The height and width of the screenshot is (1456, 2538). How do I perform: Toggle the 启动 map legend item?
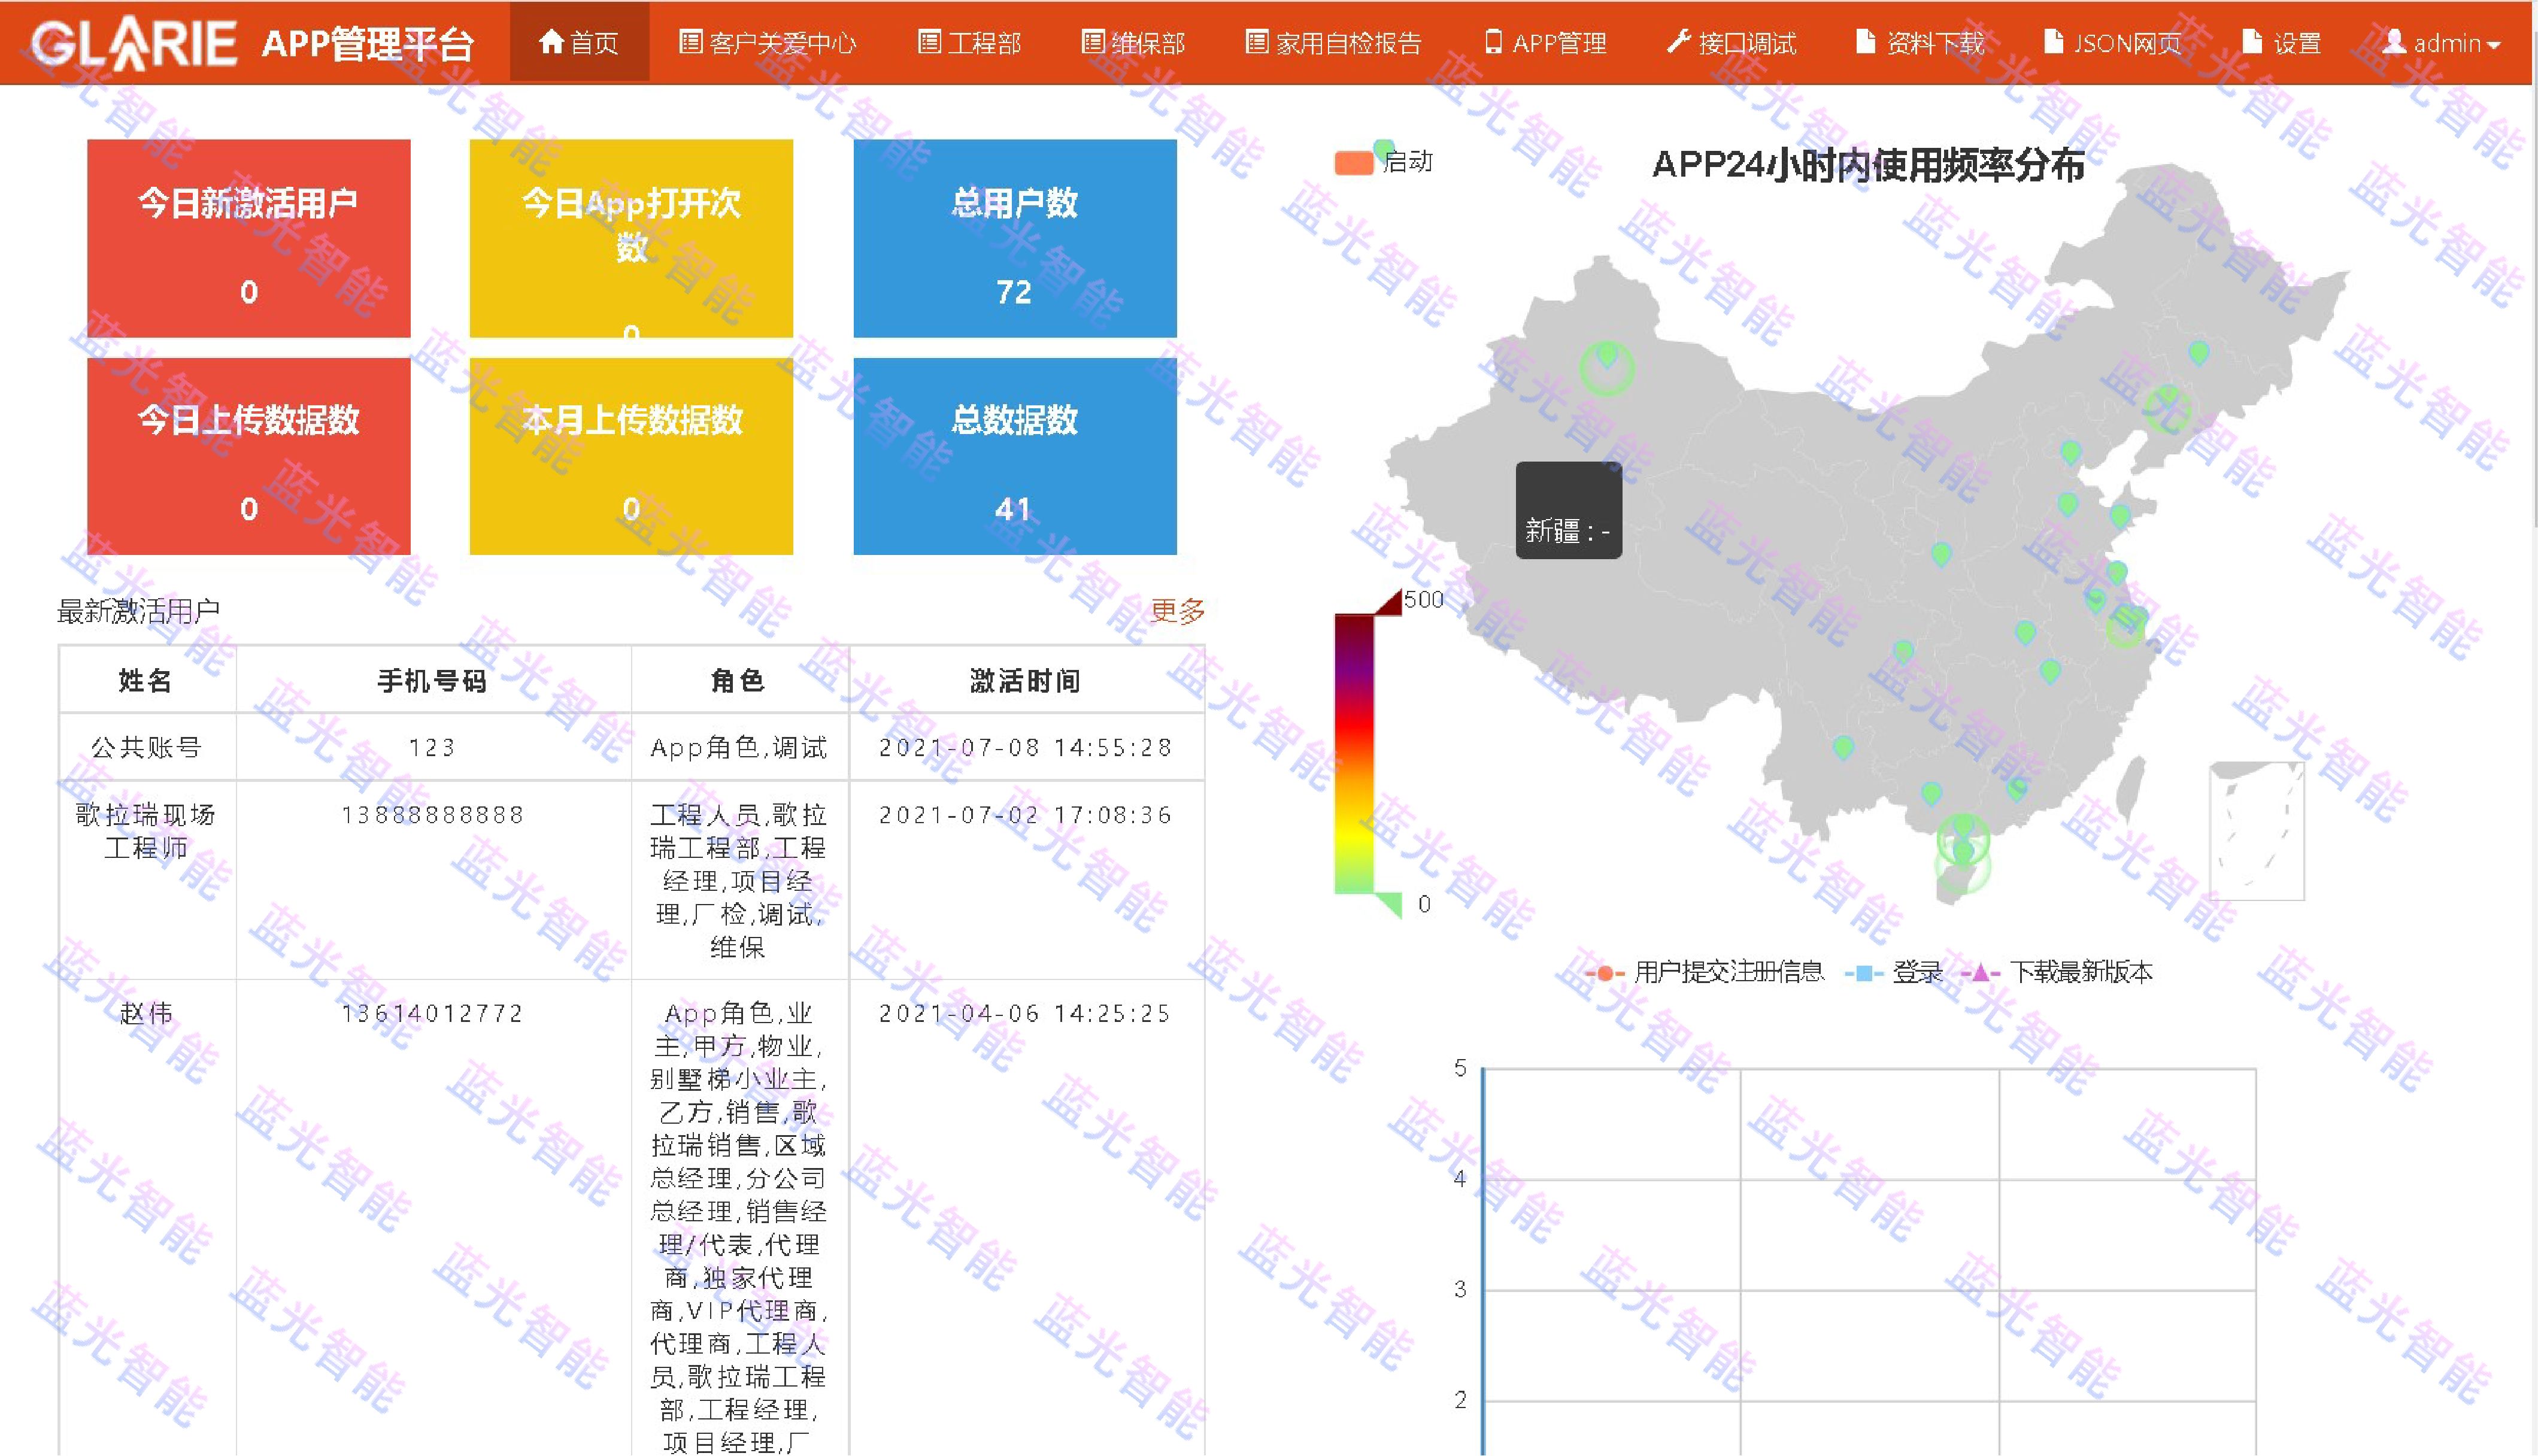click(1384, 162)
